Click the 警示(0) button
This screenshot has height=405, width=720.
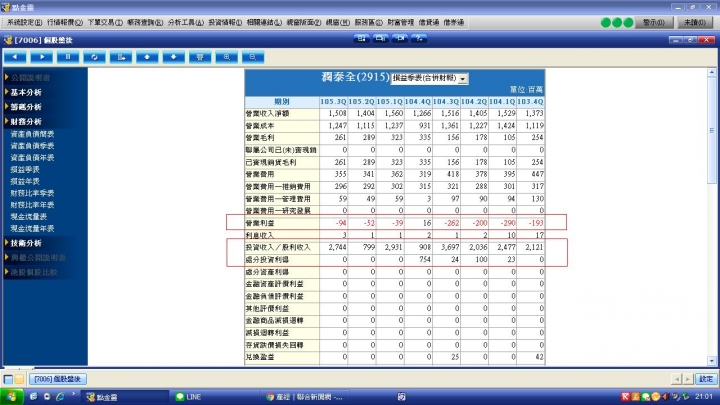pos(654,22)
